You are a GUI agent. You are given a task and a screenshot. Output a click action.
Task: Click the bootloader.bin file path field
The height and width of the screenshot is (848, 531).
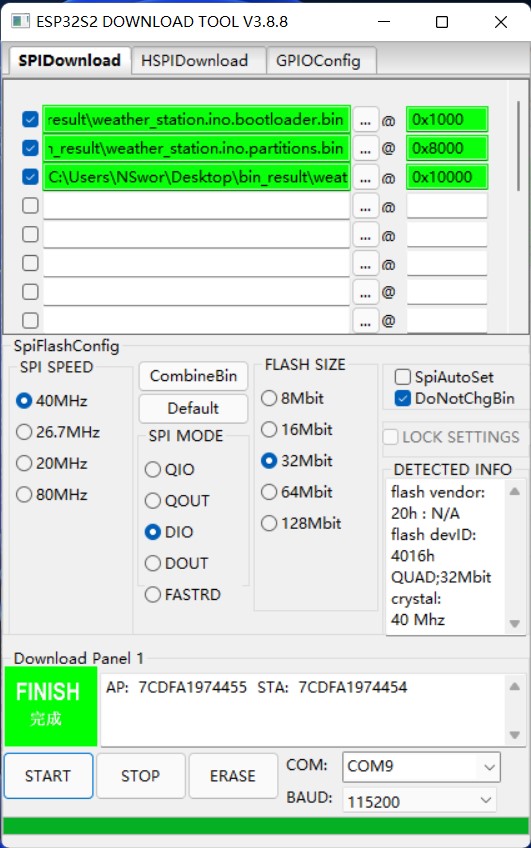coord(196,119)
